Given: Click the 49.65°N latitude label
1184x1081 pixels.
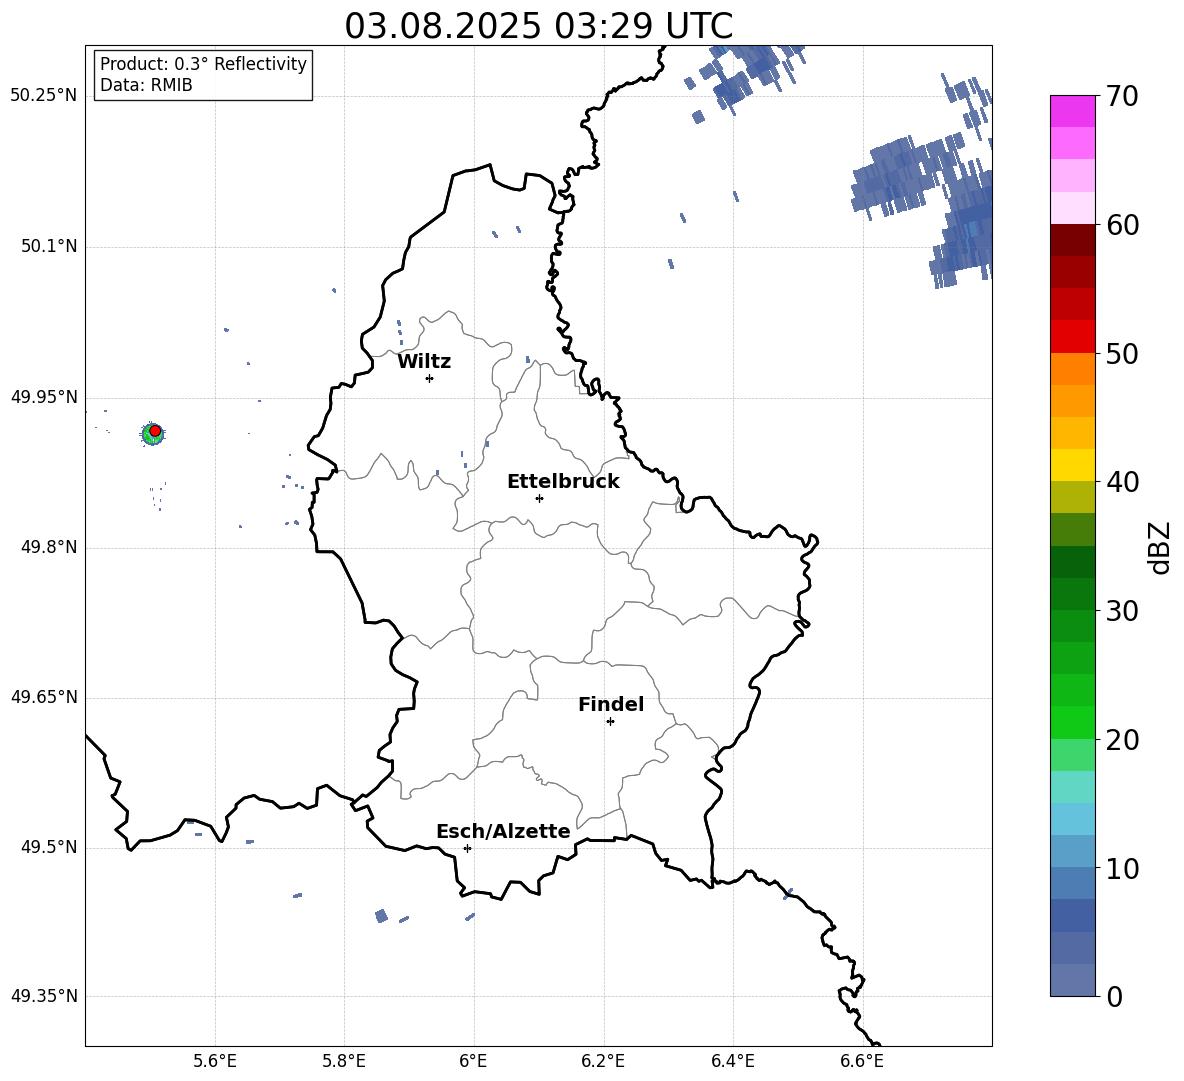Looking at the screenshot, I should pyautogui.click(x=44, y=697).
